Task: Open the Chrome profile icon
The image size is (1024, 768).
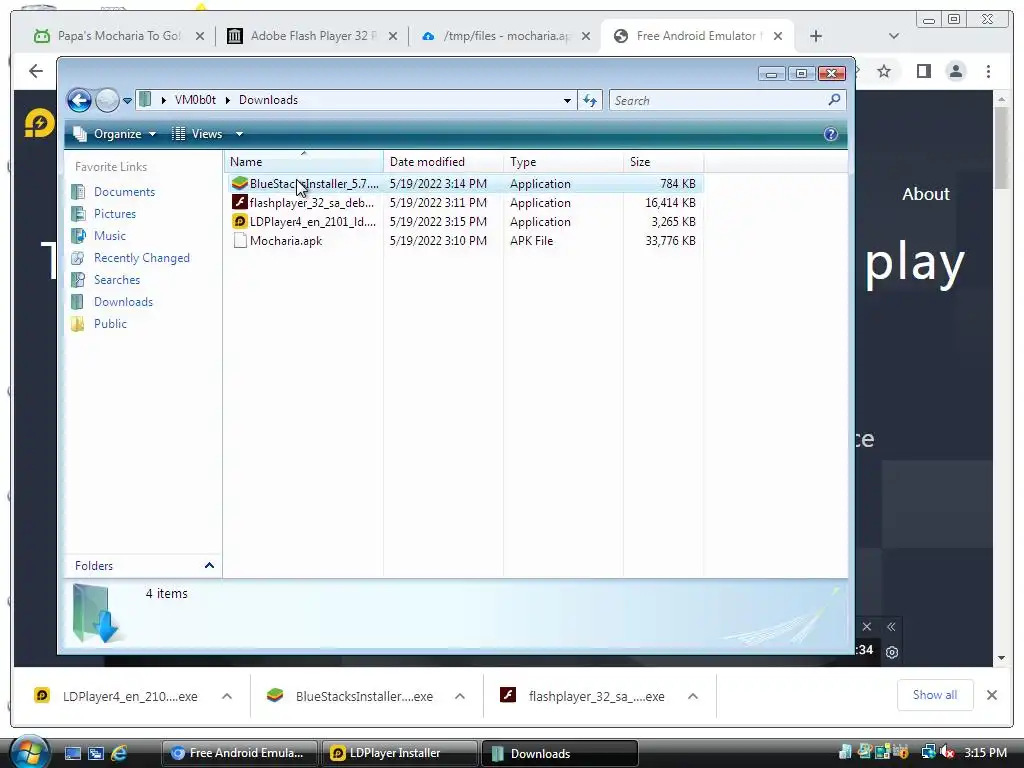Action: tap(956, 71)
